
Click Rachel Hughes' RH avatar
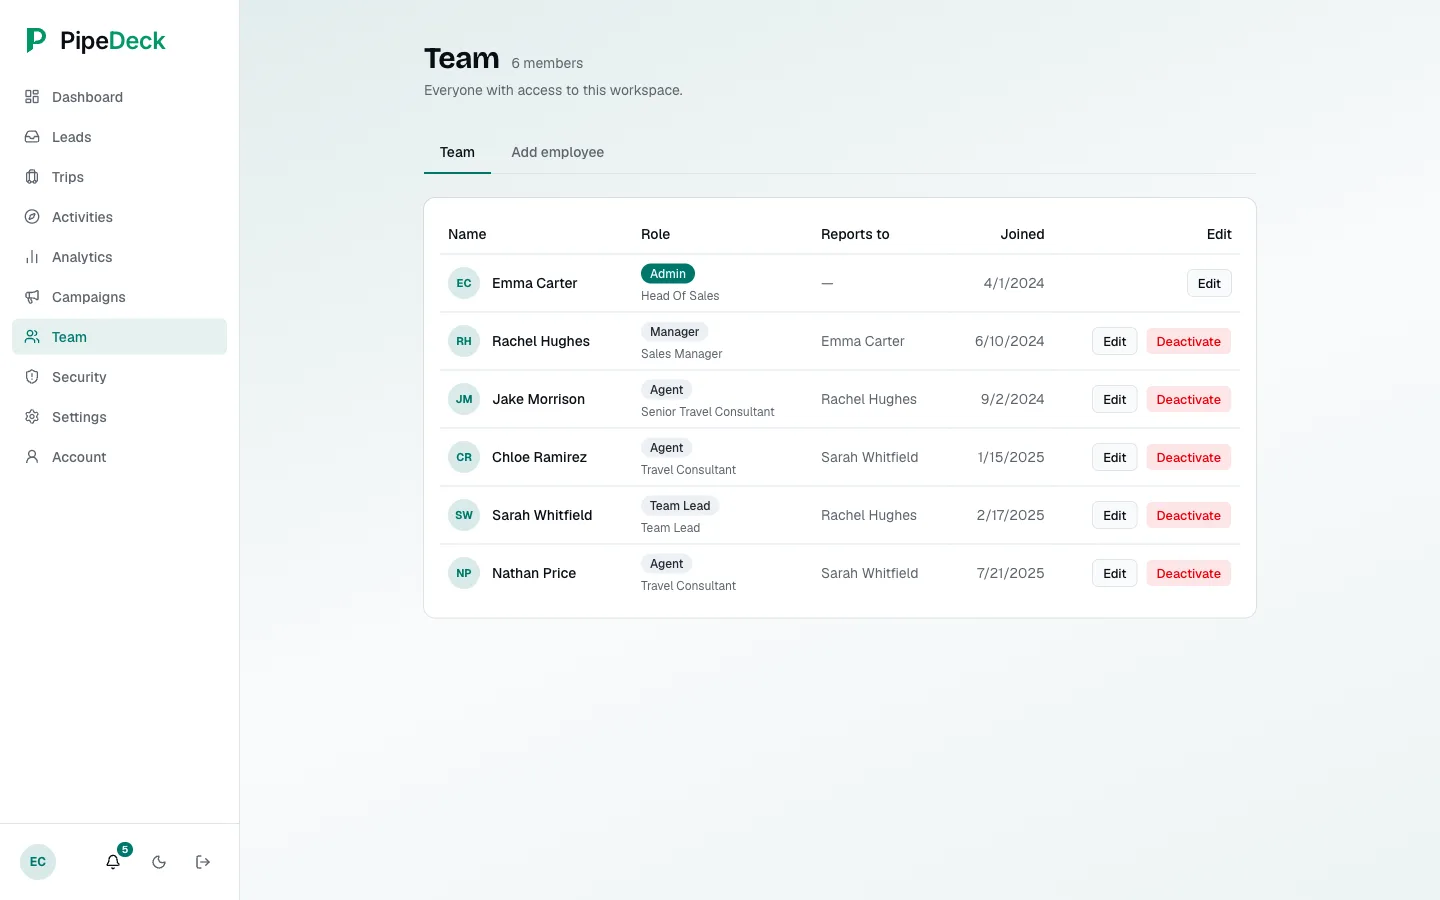coord(464,341)
